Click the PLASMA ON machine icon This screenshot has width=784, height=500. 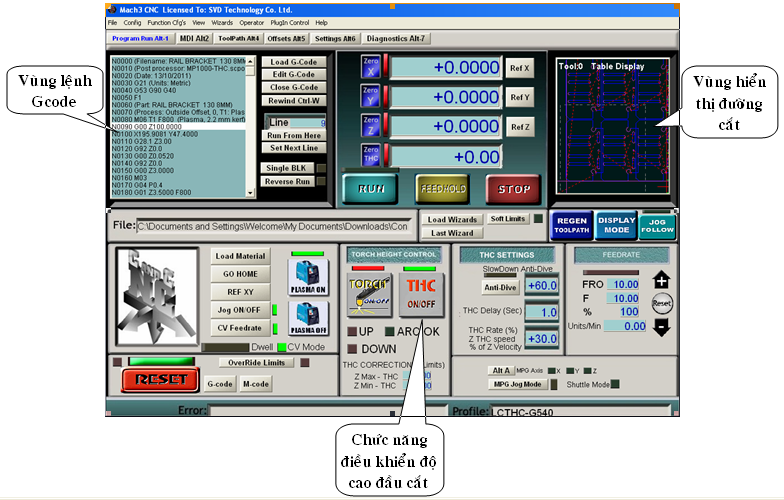point(308,278)
